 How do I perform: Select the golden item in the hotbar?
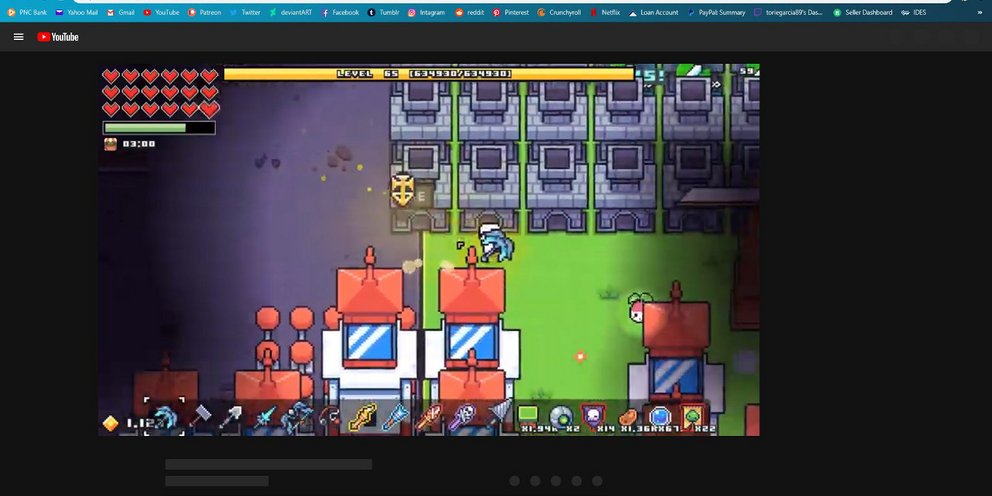pos(363,416)
